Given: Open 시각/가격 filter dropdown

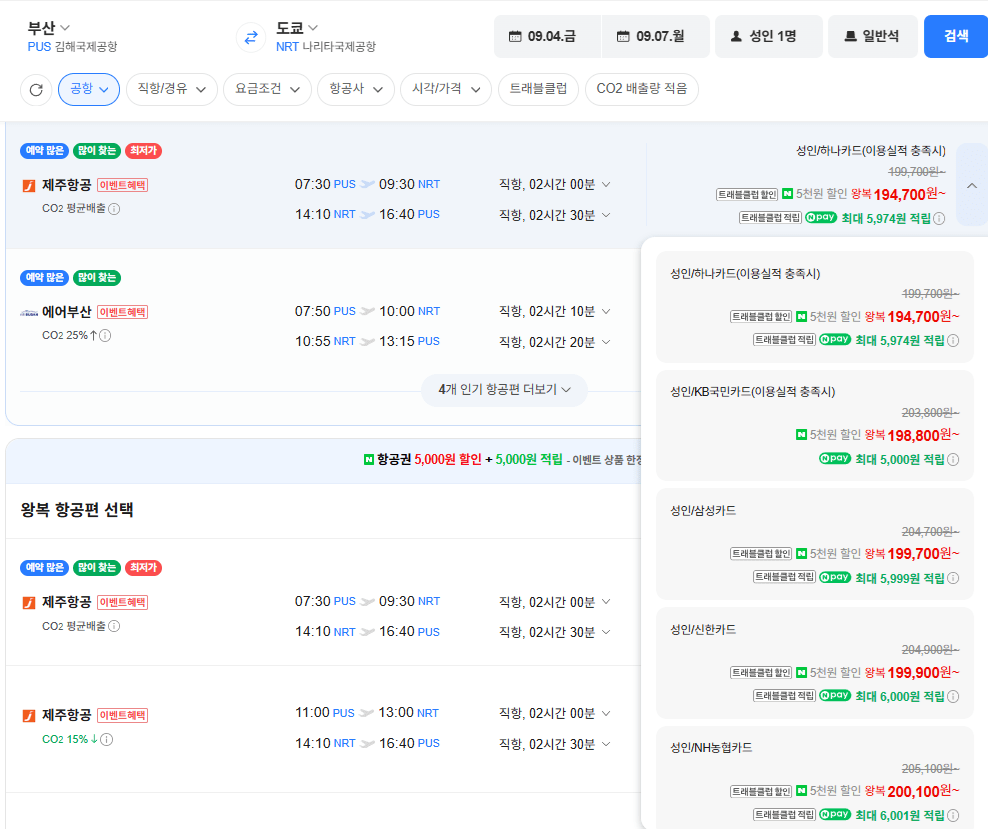Looking at the screenshot, I should (x=445, y=89).
